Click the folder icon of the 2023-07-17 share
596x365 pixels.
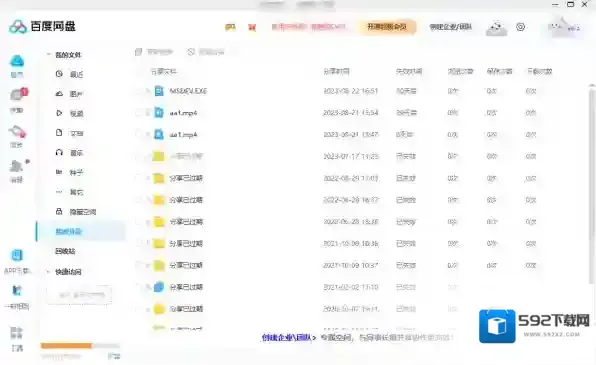point(159,156)
